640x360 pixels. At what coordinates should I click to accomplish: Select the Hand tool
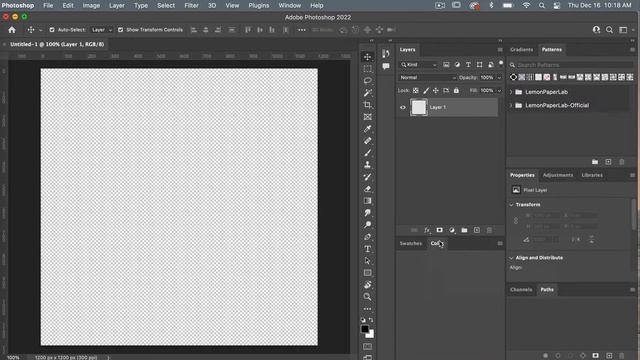tap(367, 285)
